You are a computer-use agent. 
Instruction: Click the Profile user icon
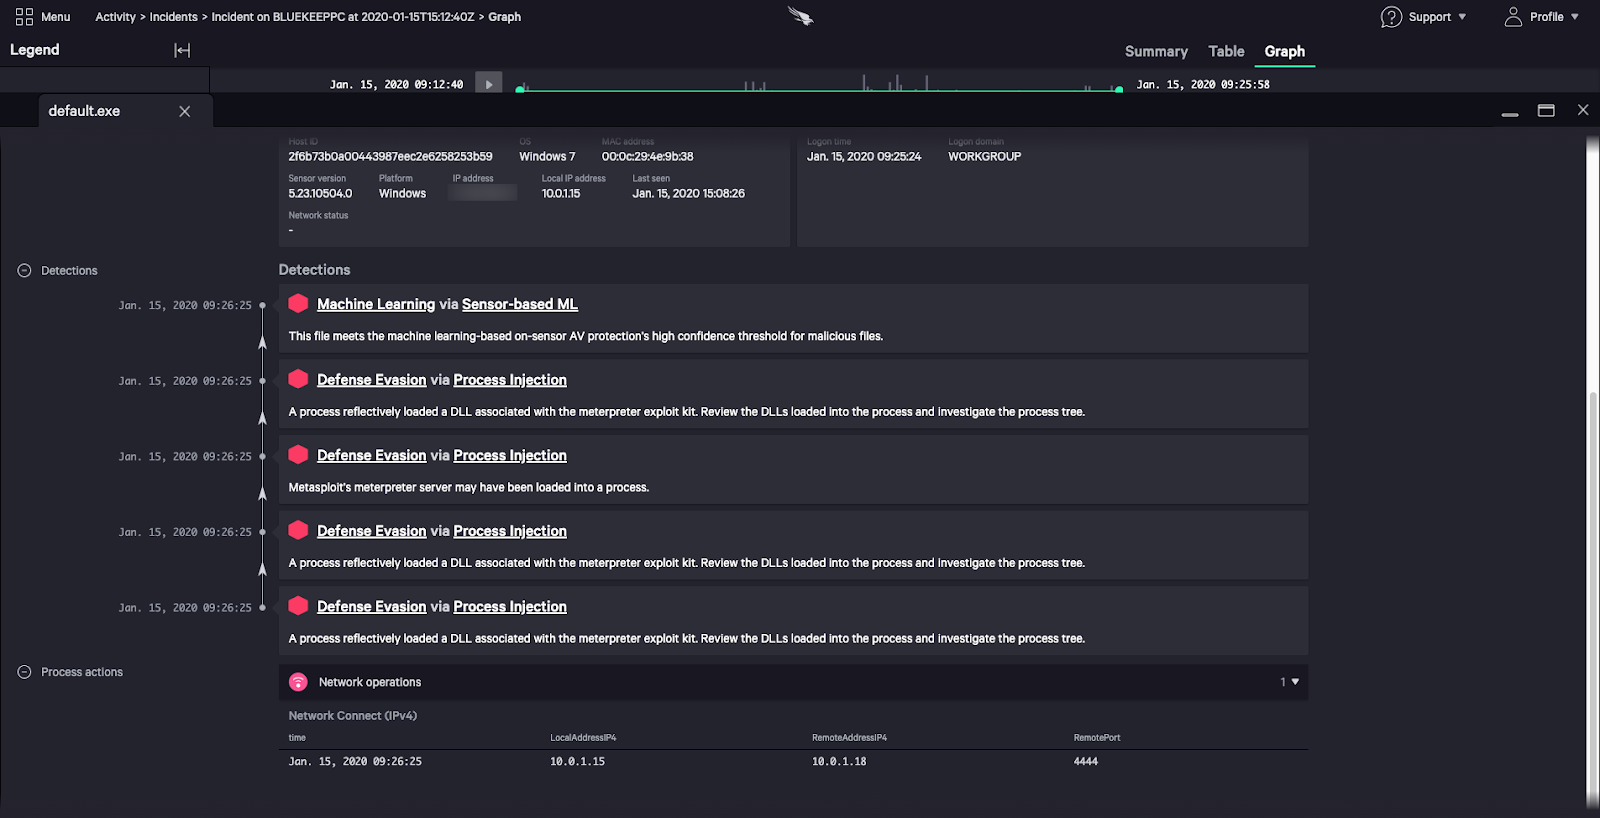(1513, 17)
